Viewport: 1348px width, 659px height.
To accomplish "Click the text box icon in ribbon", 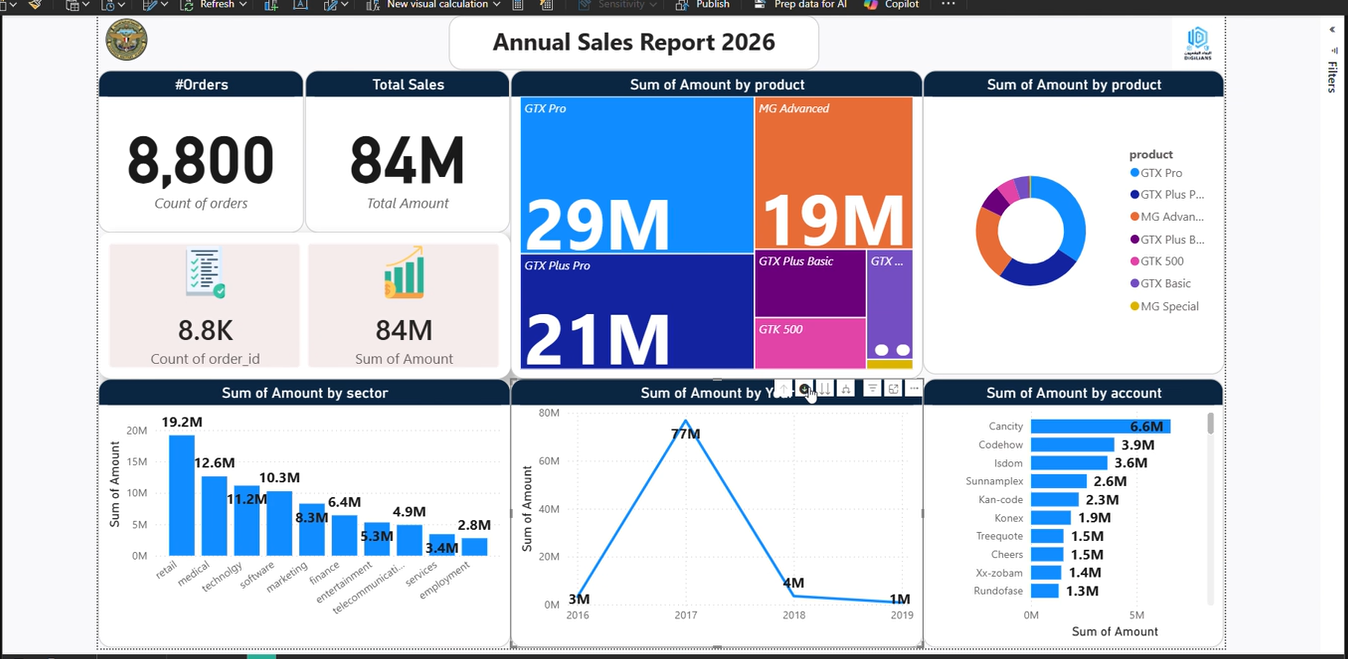I will coord(300,4).
